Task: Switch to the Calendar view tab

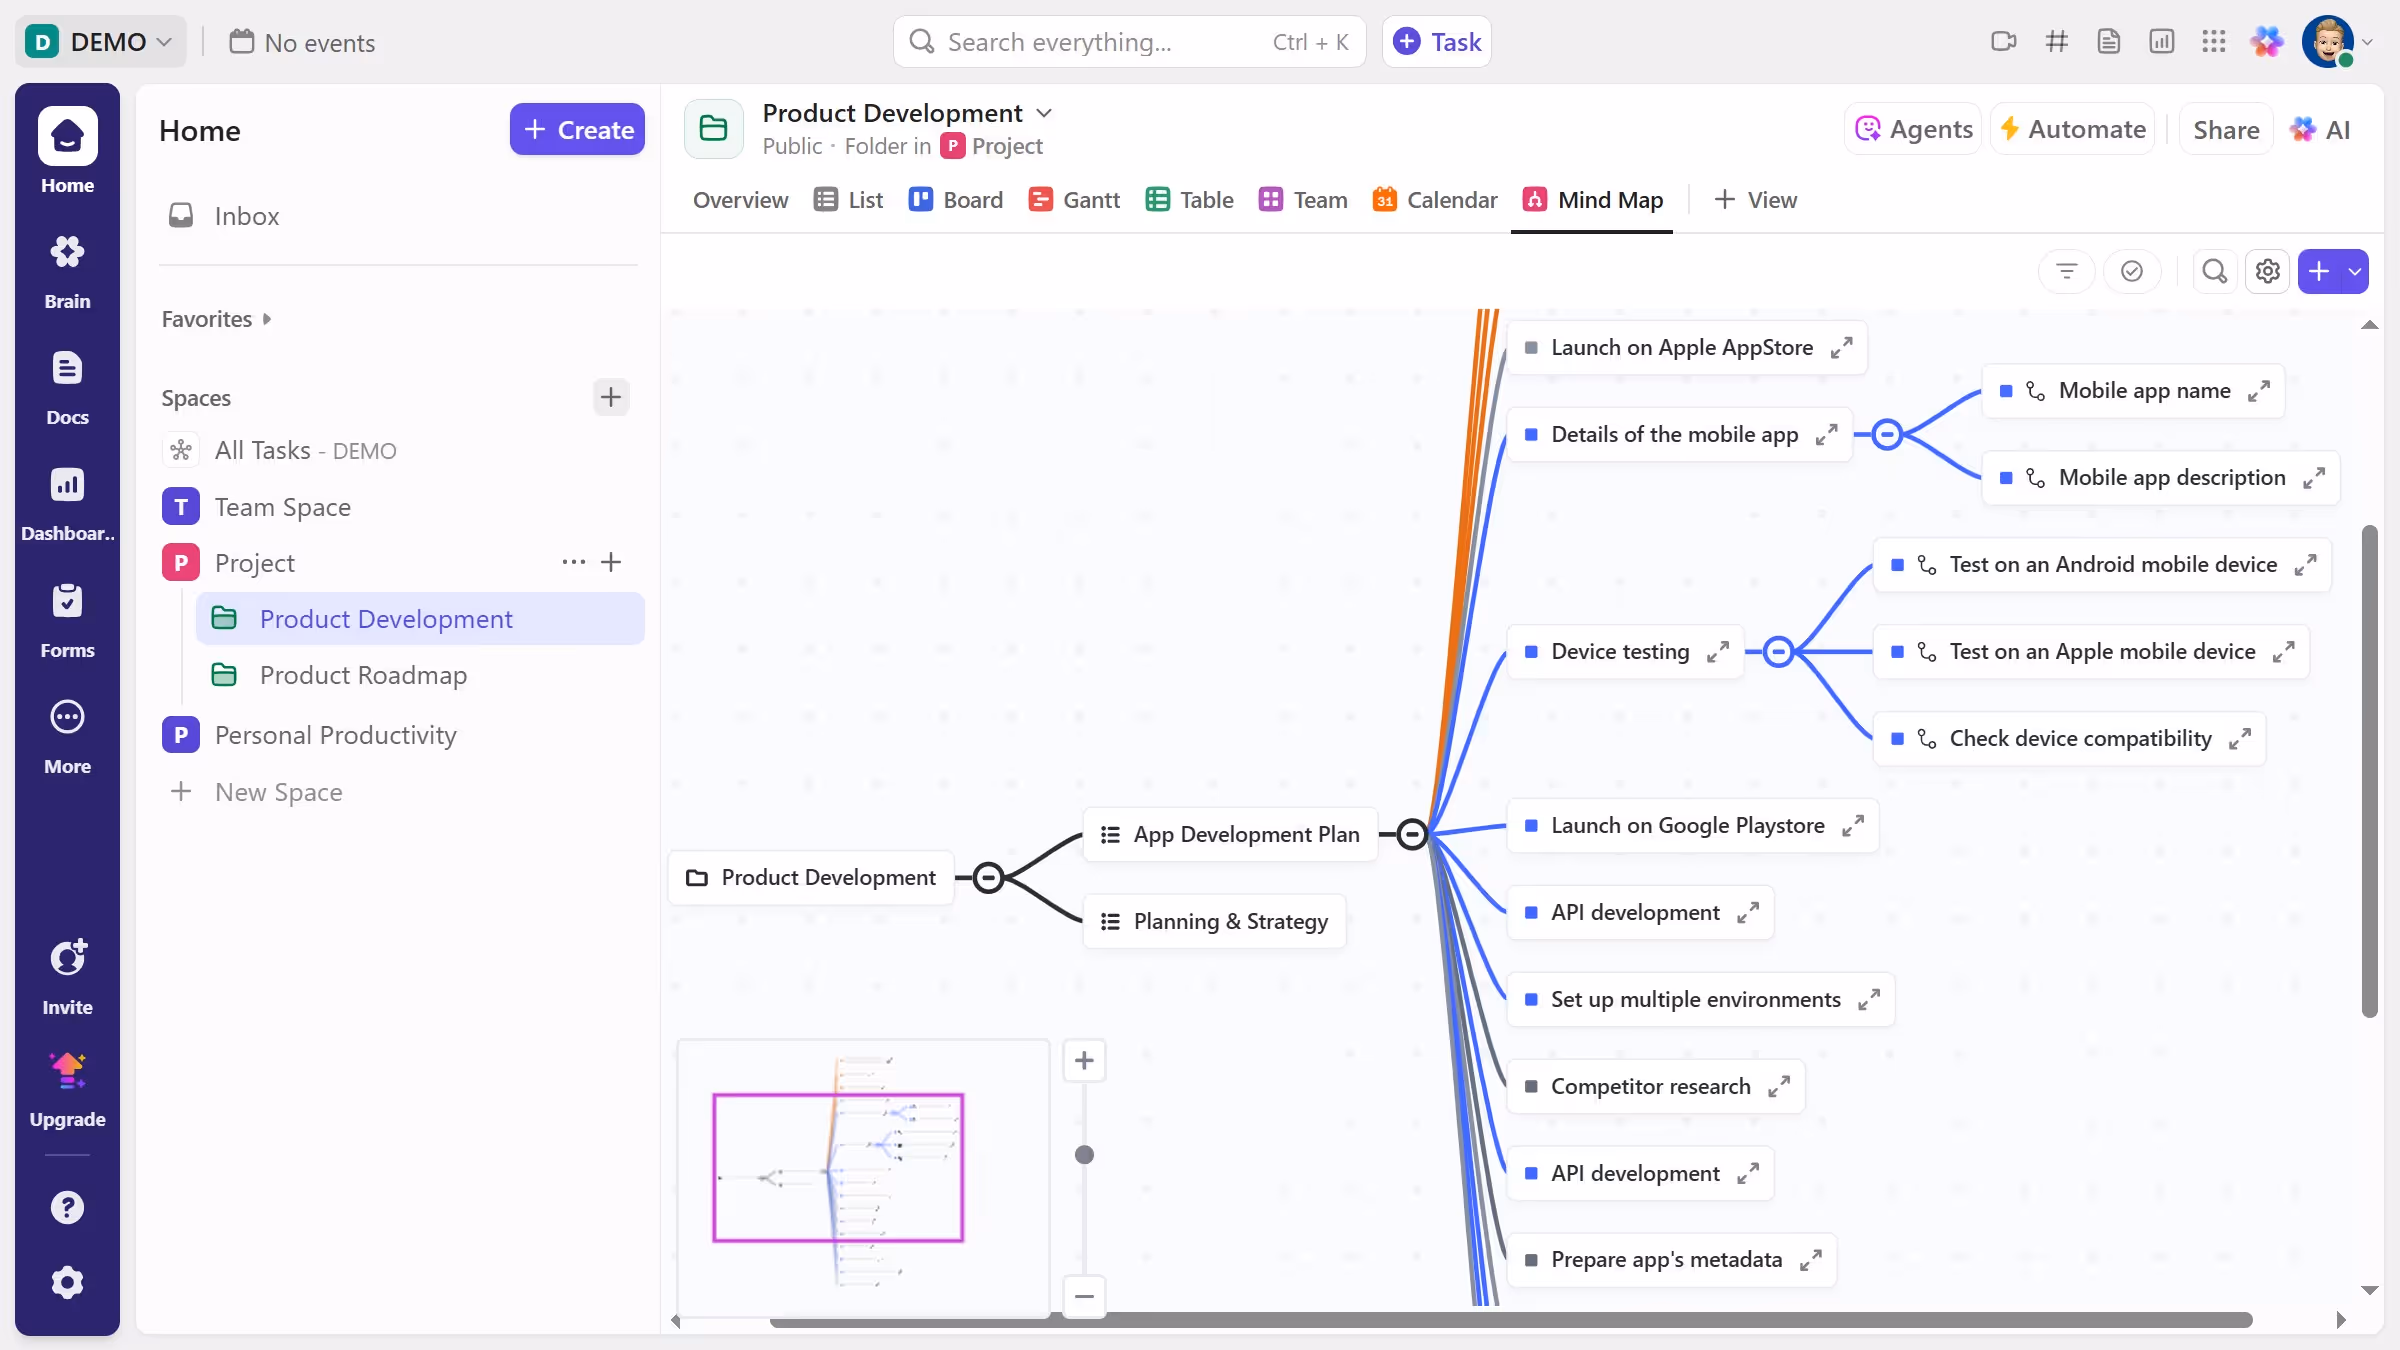Action: click(1435, 200)
